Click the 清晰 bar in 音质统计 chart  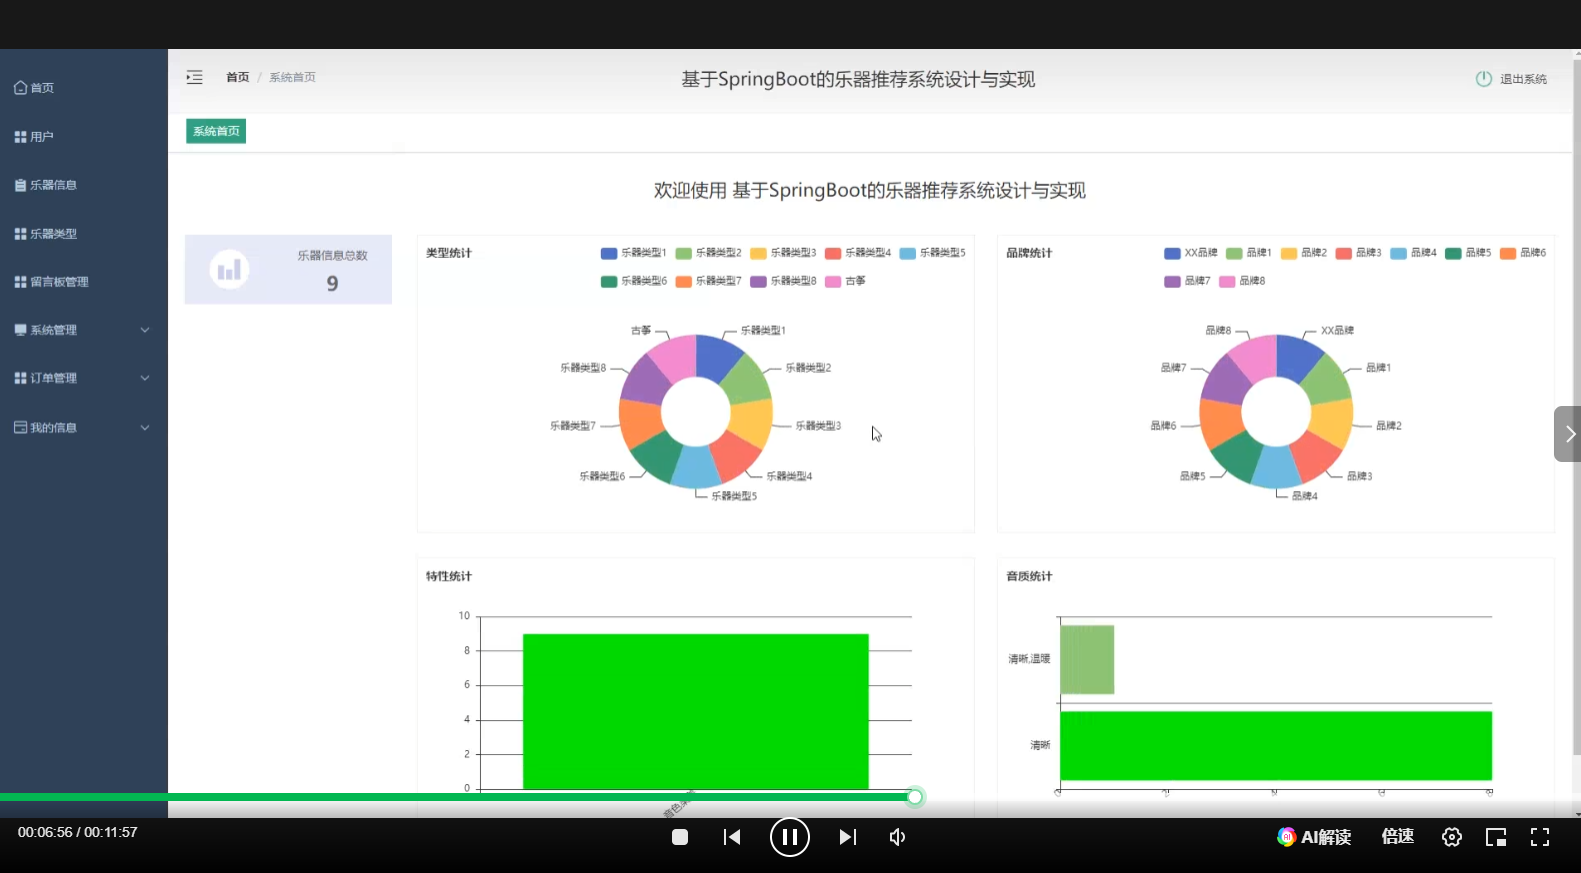point(1275,745)
